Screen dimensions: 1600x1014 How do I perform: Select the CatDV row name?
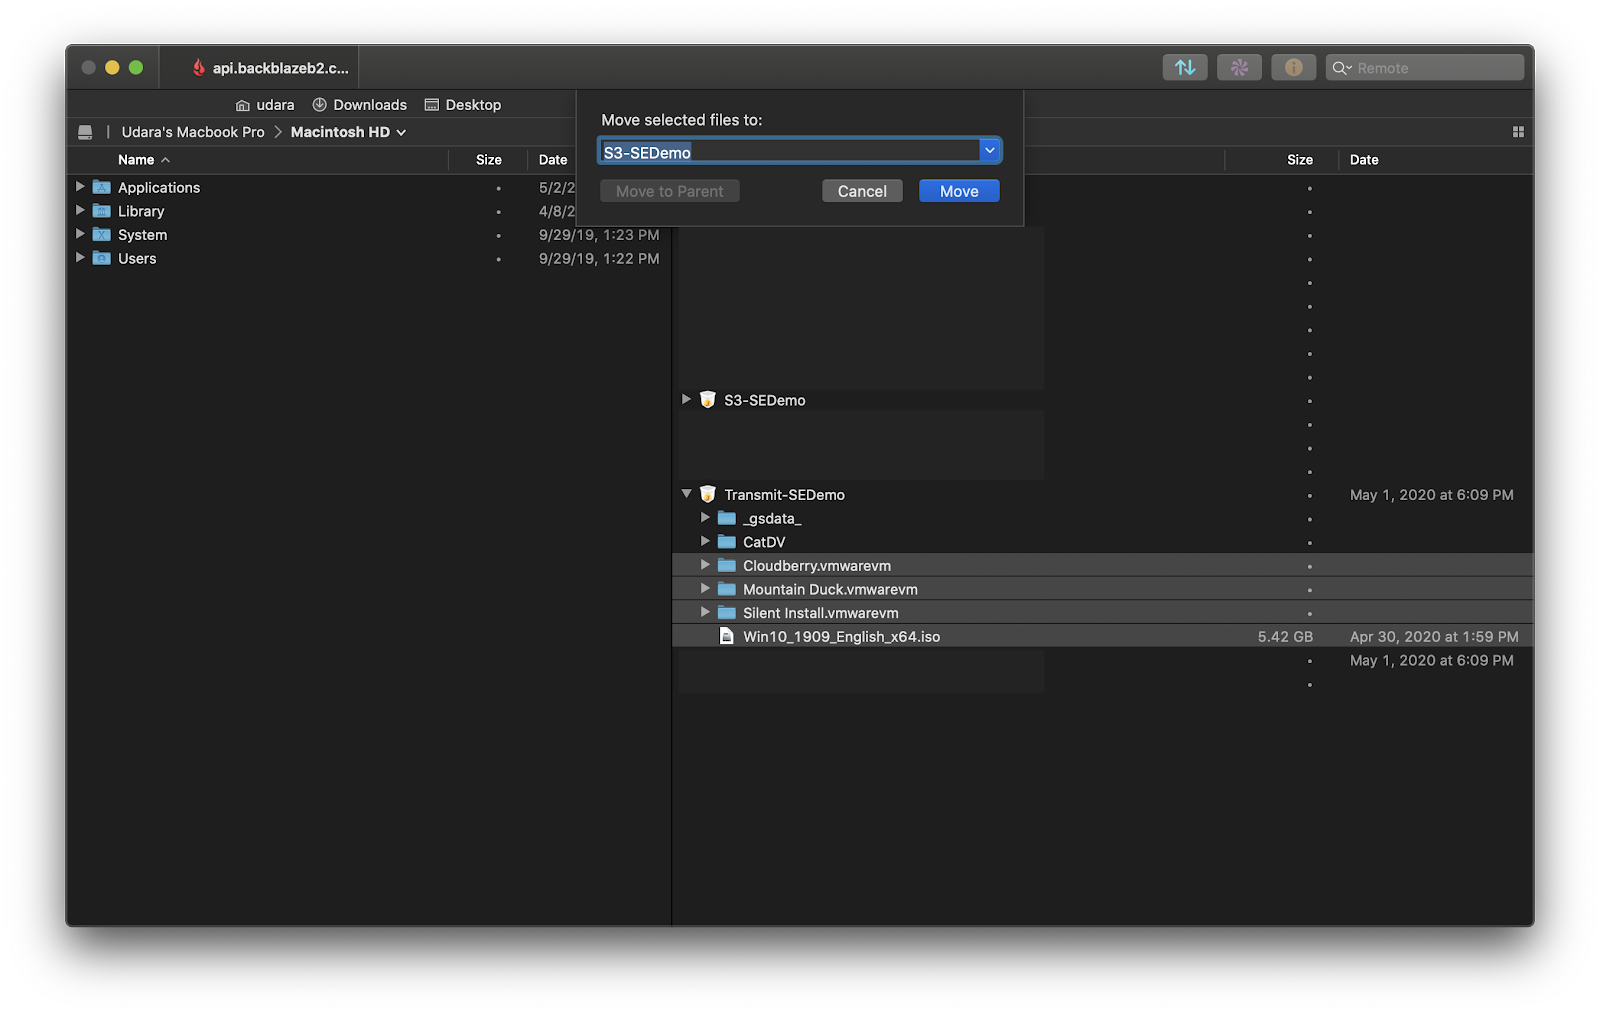coord(764,542)
